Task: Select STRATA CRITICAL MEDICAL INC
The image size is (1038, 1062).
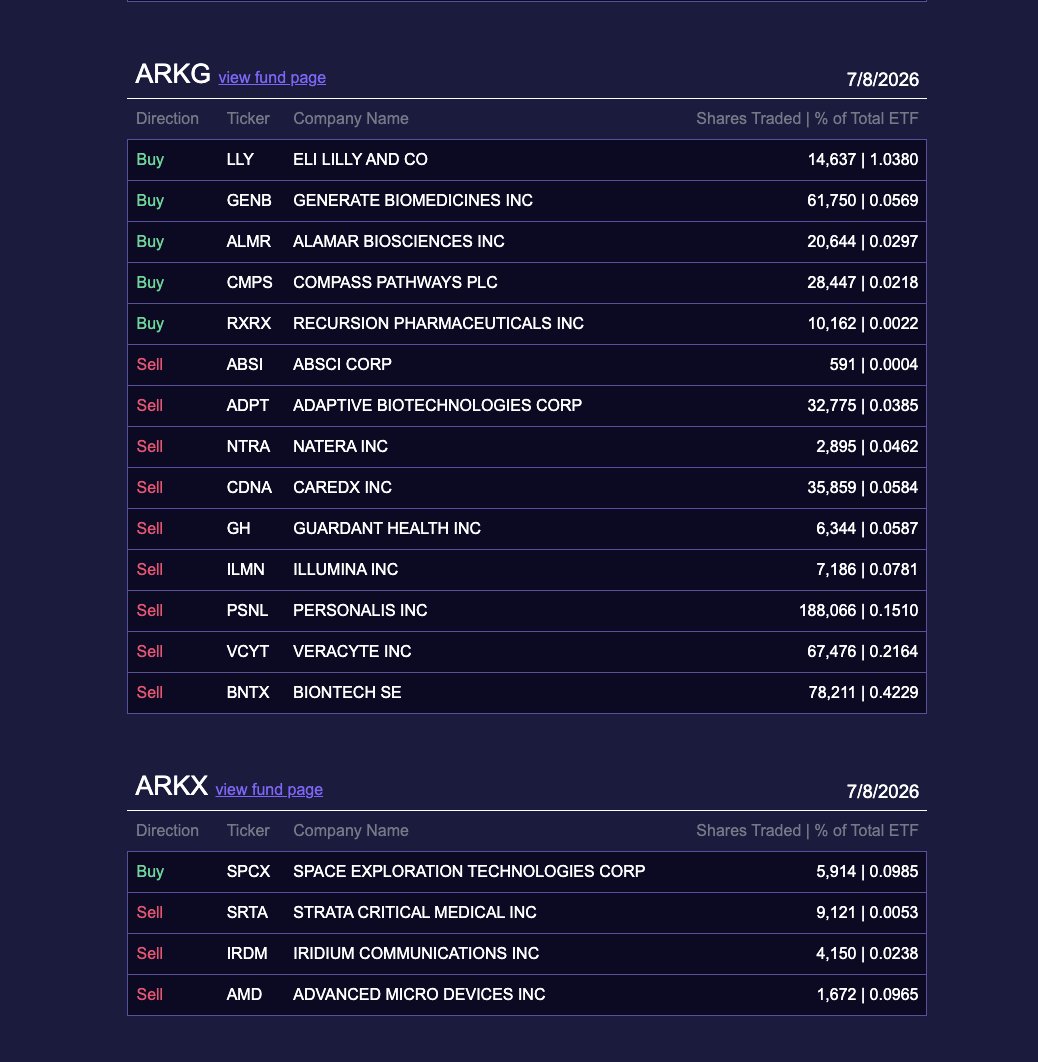Action: (x=414, y=912)
